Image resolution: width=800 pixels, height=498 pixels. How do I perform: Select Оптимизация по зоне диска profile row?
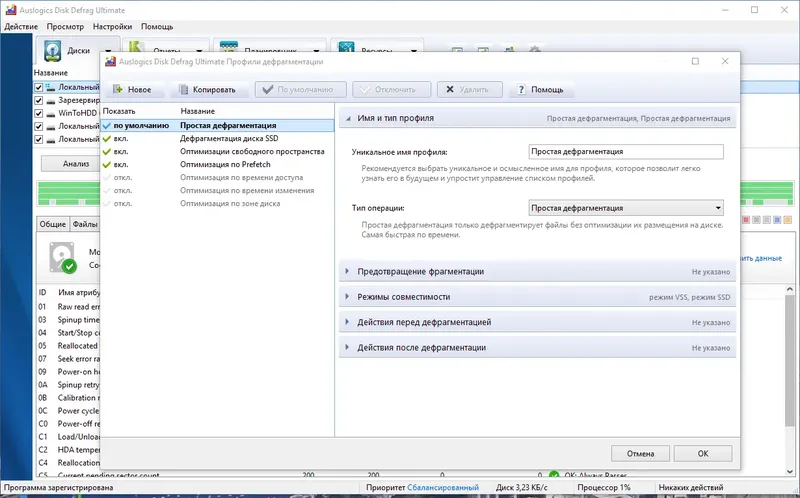(217, 204)
